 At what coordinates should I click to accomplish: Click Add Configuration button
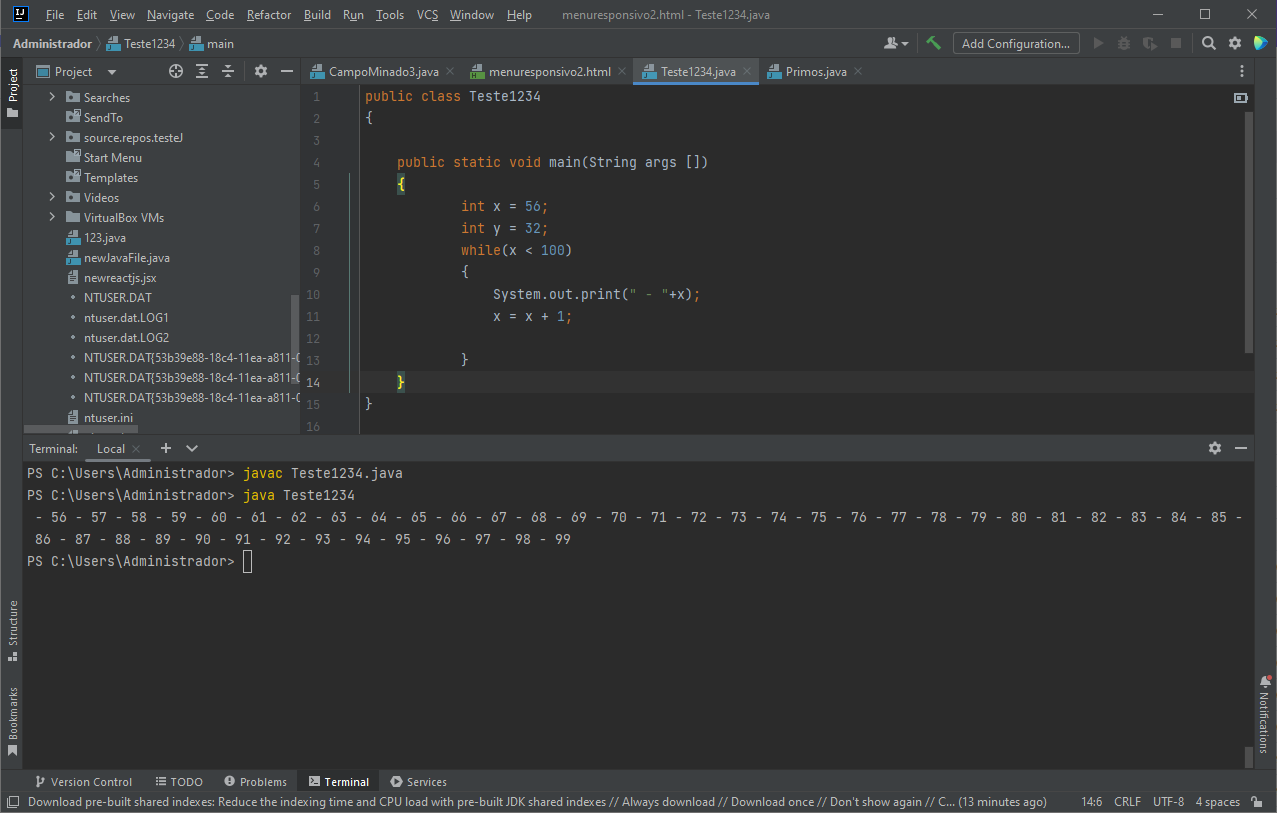coord(1016,43)
